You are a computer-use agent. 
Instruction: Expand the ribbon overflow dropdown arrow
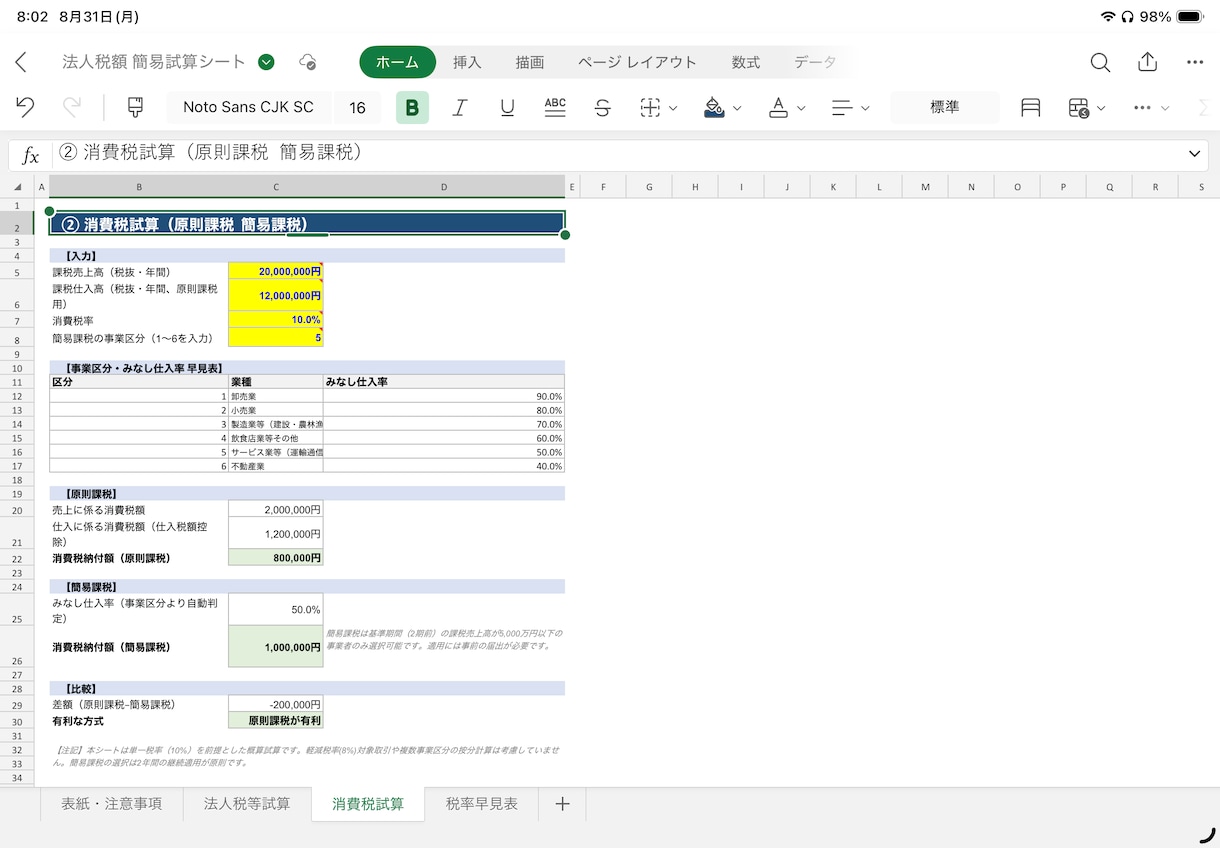(1166, 108)
